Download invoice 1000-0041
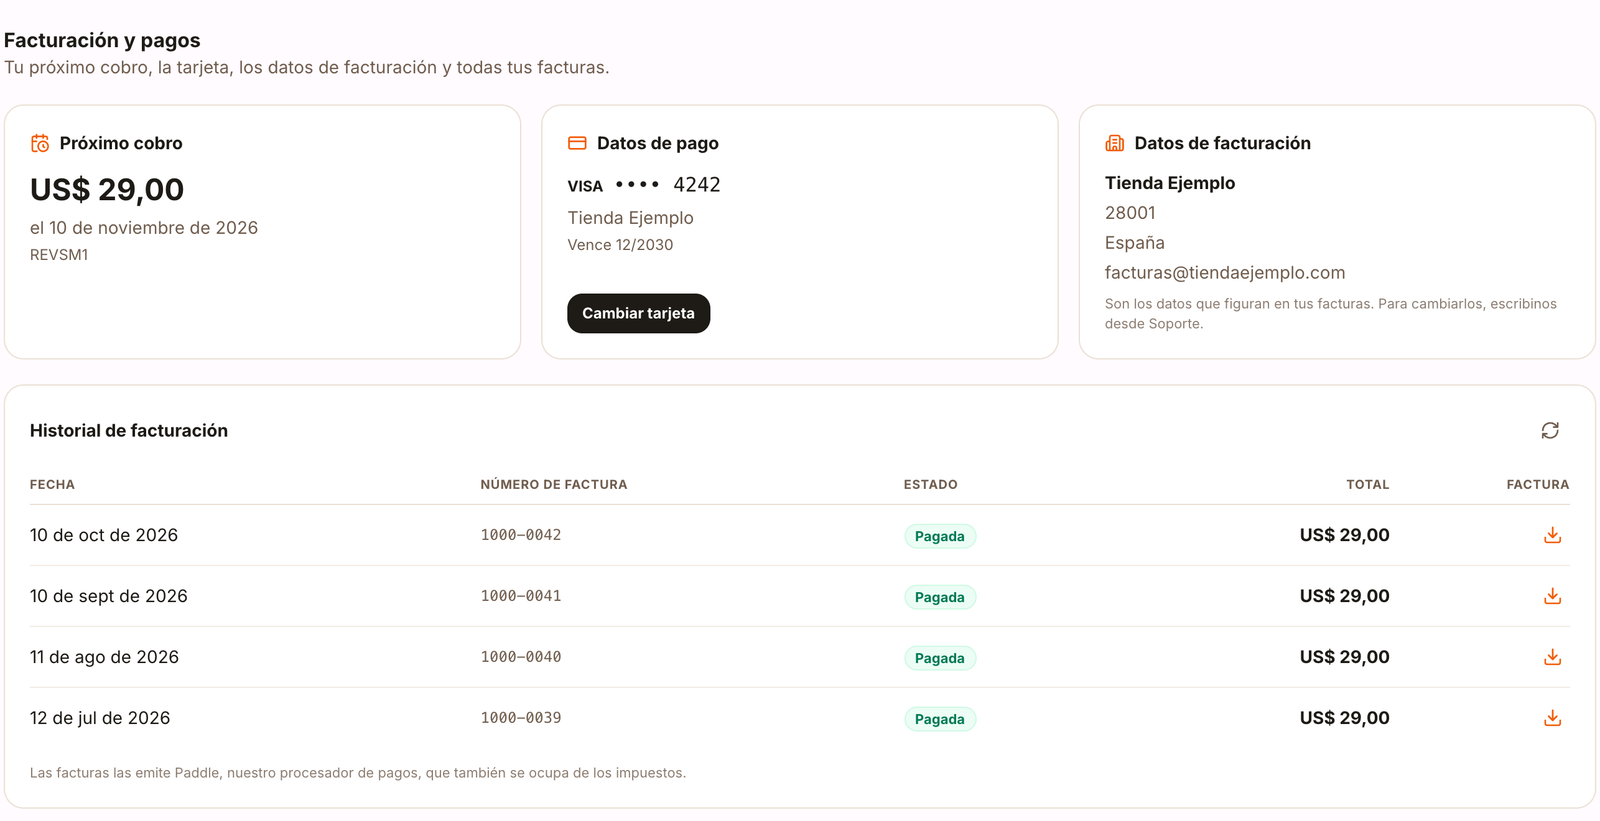The width and height of the screenshot is (1600, 821). point(1552,596)
